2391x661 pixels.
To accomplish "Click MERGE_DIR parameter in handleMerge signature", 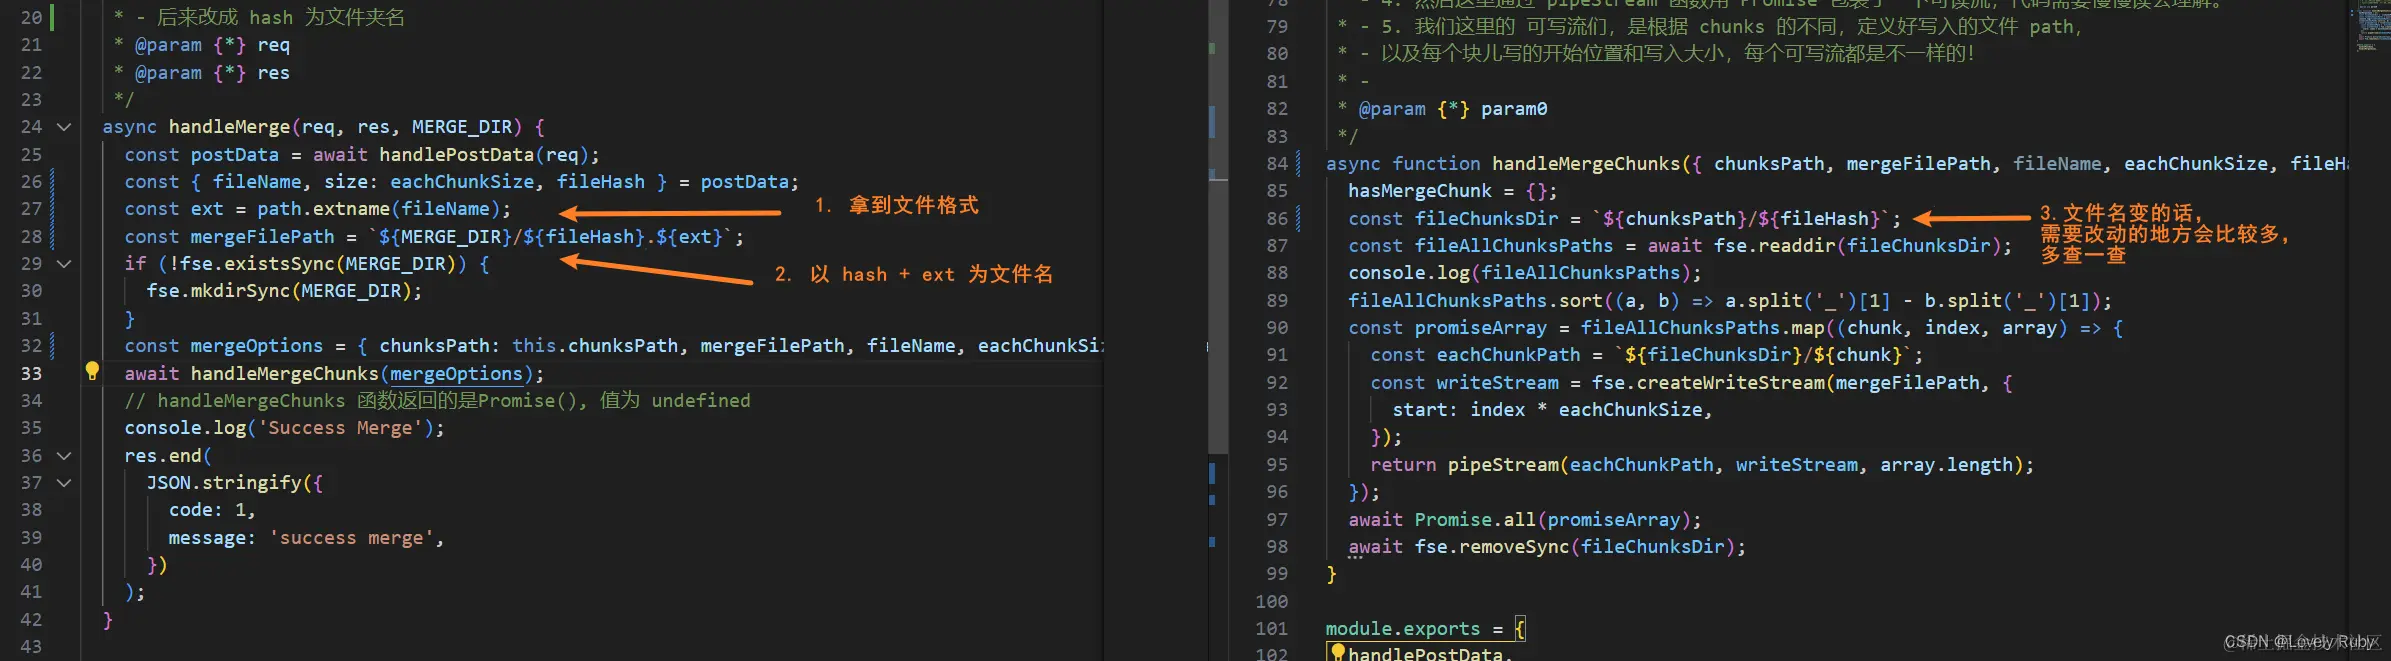I will [x=462, y=127].
